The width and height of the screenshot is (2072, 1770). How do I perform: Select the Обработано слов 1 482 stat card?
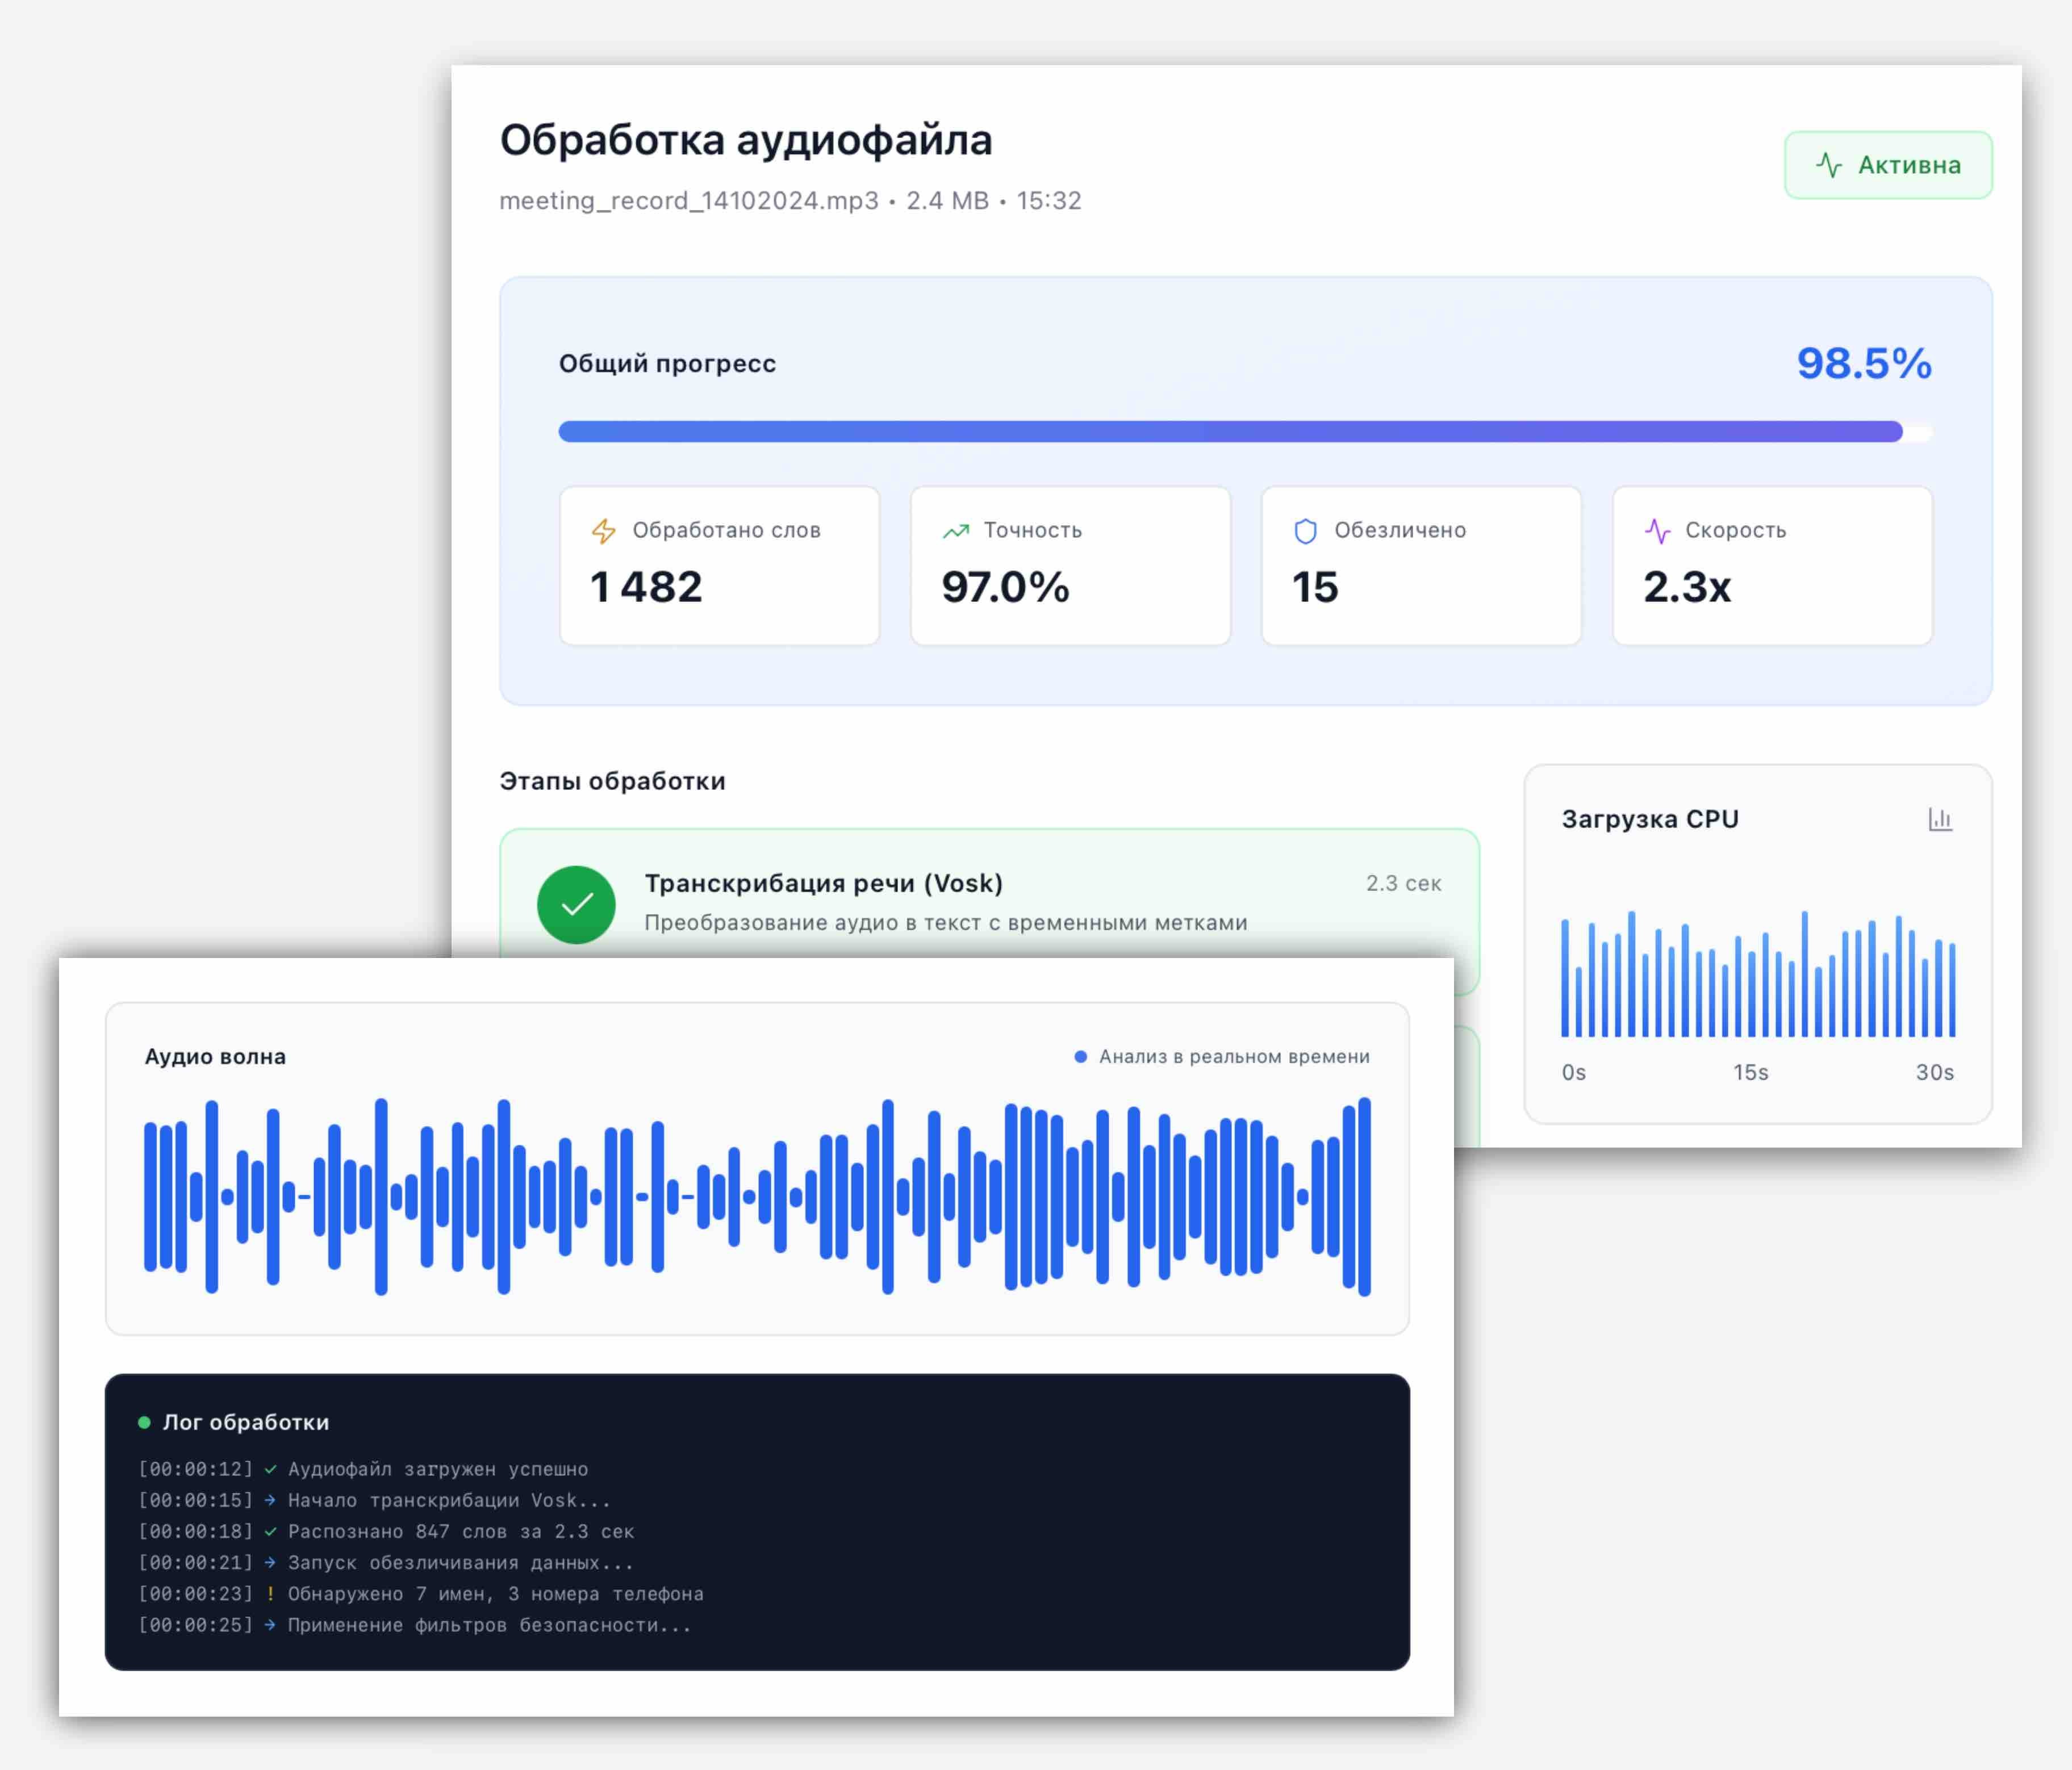(x=719, y=566)
